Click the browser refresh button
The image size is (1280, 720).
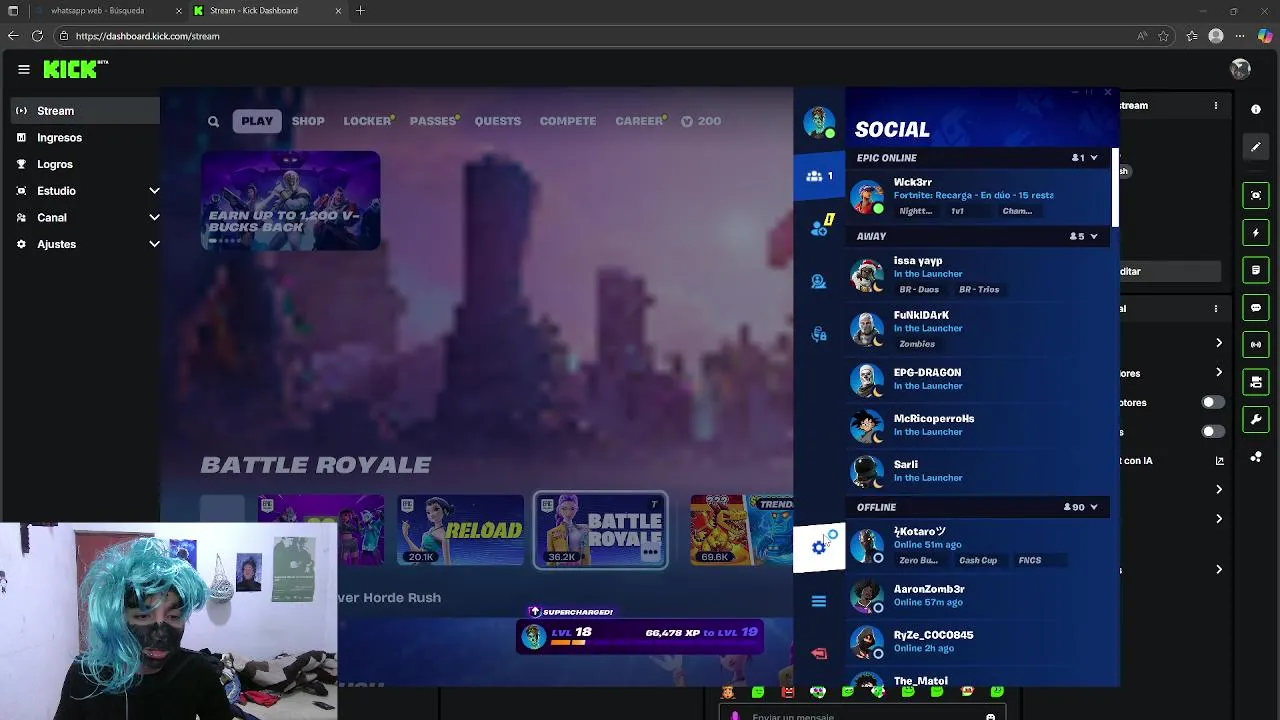tap(37, 36)
